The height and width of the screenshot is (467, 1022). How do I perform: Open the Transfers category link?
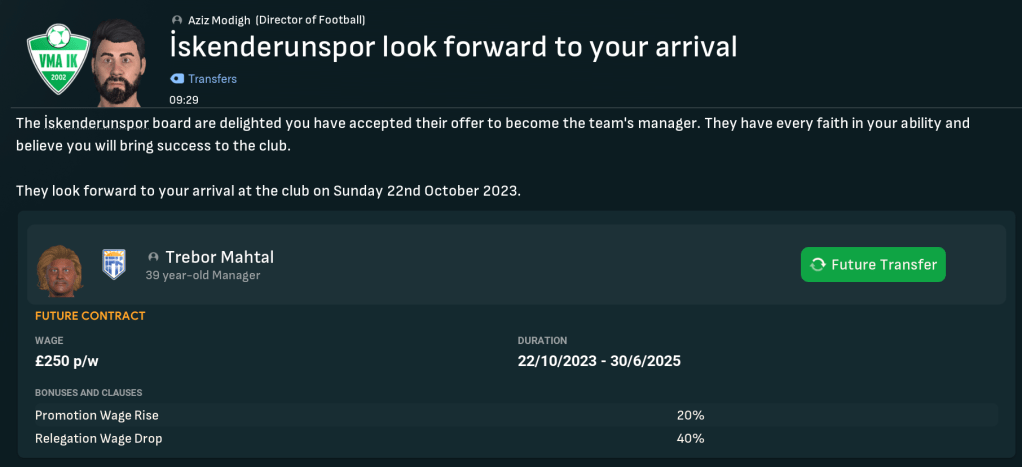tap(212, 78)
